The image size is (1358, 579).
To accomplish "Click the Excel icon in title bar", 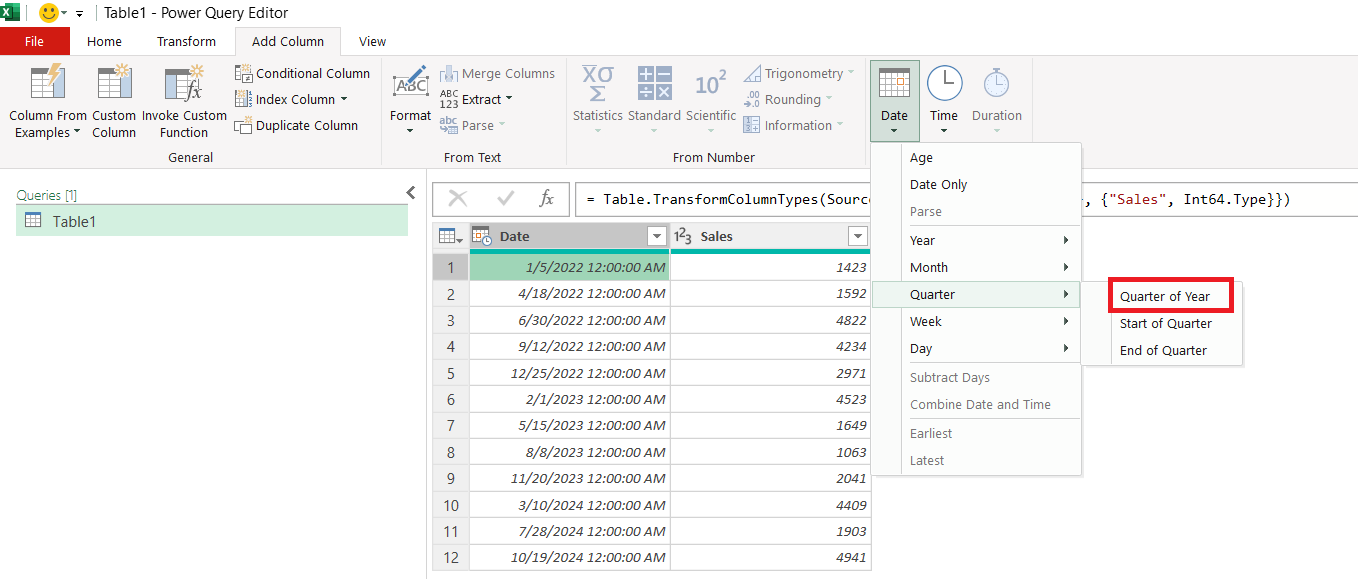I will (x=10, y=13).
